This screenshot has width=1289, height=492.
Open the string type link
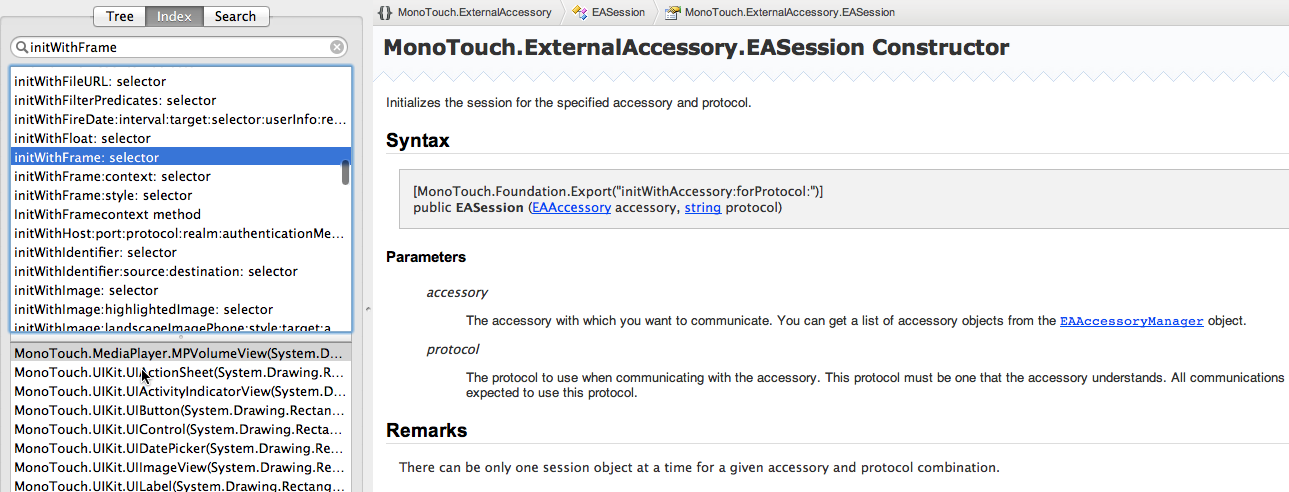point(703,208)
